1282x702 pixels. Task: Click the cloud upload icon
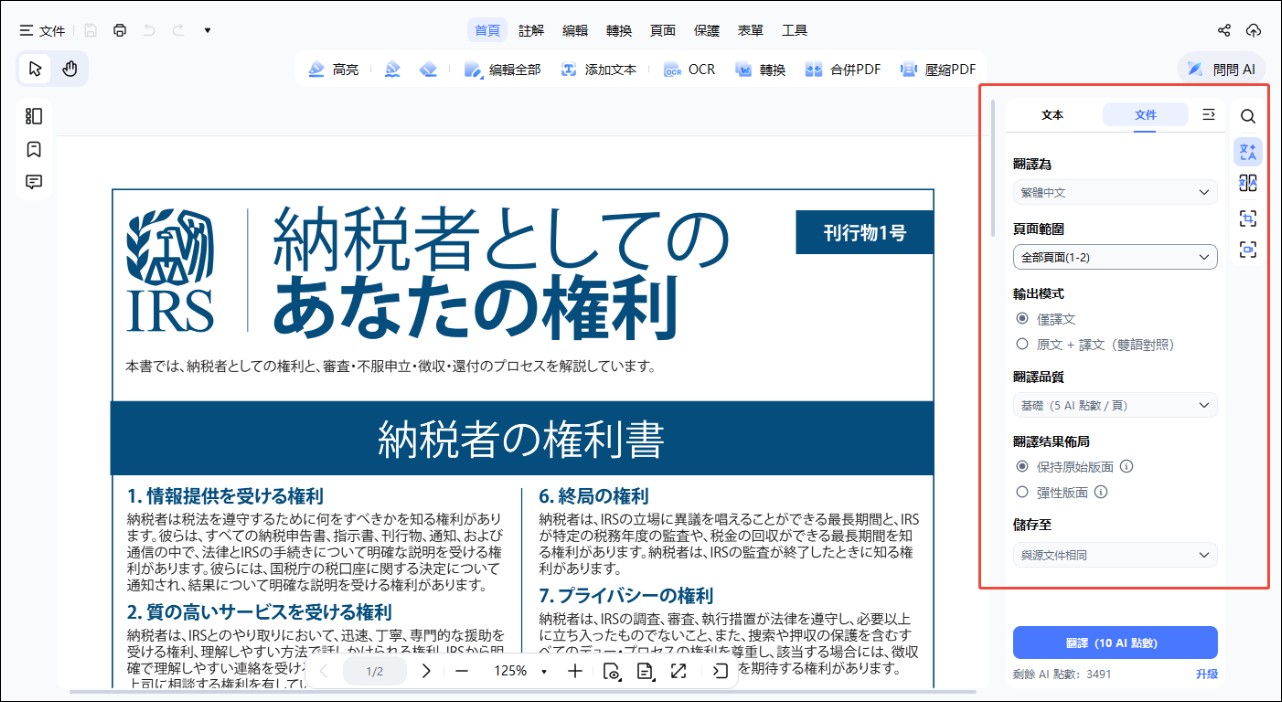(x=1254, y=30)
